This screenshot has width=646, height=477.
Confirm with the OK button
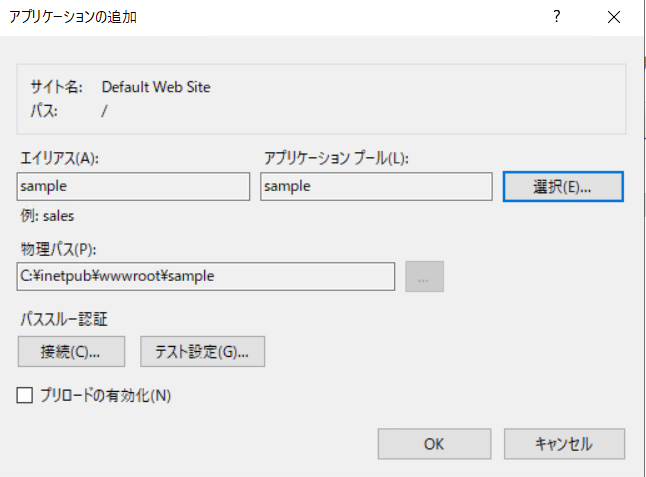click(x=434, y=444)
